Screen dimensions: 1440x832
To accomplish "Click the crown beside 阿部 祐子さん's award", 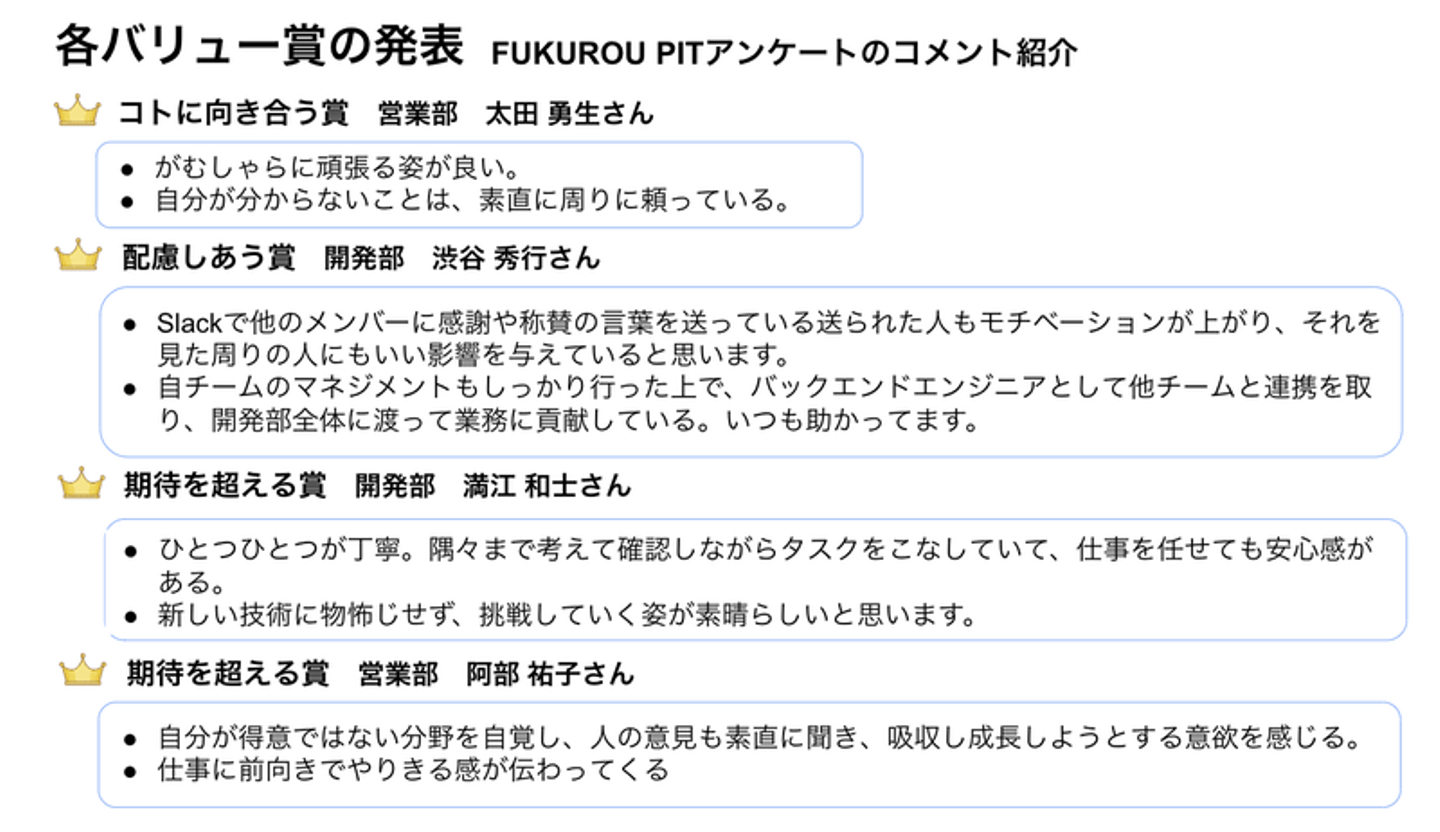I will 83,671.
